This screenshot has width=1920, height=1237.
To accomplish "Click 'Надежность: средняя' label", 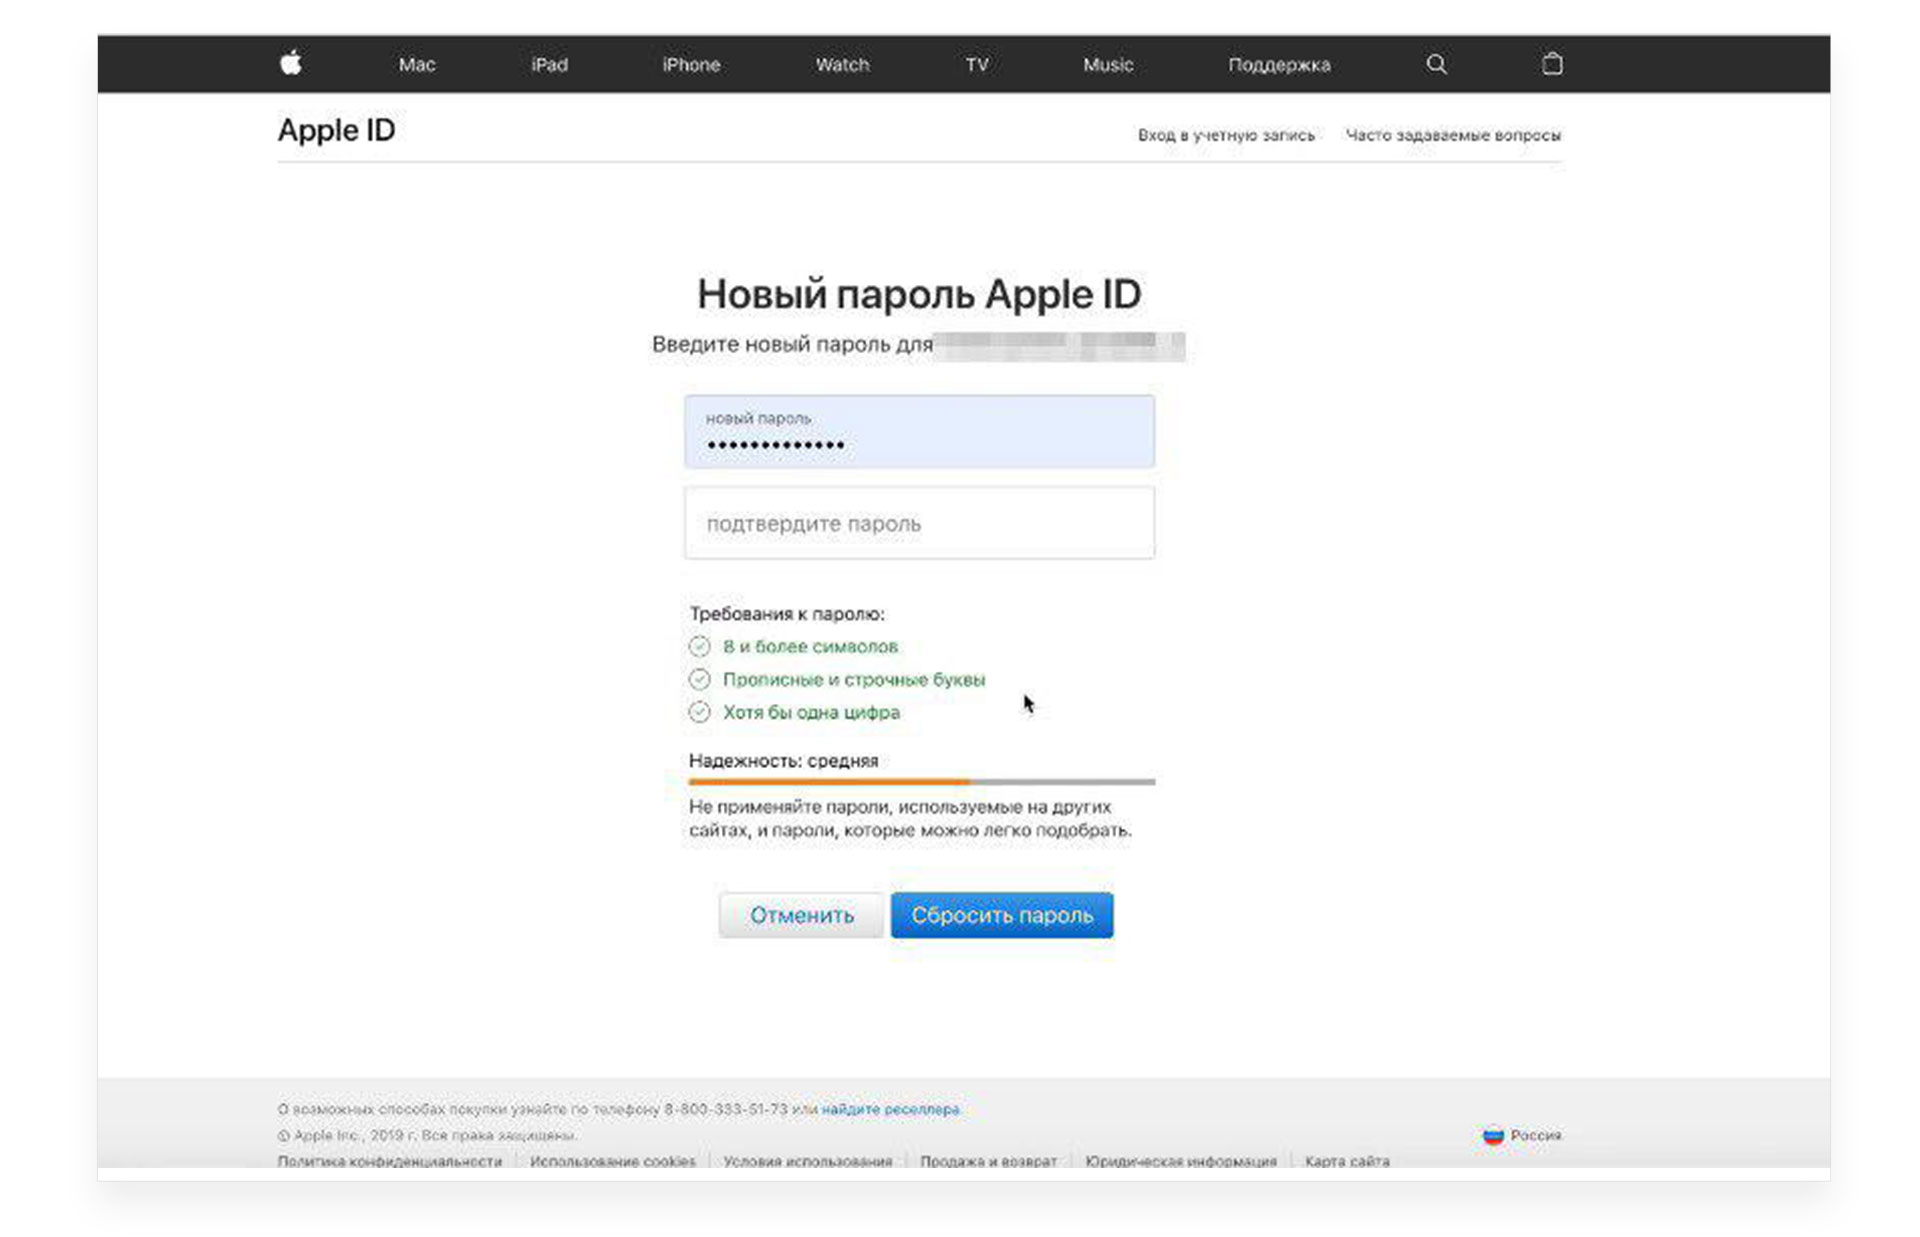I will pos(783,761).
